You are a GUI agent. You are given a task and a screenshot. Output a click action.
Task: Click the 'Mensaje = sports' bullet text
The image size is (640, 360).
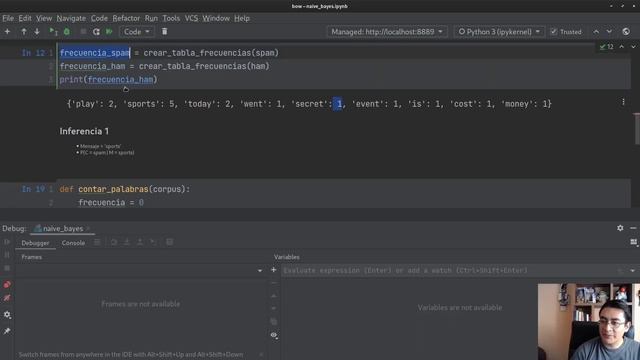coord(100,146)
